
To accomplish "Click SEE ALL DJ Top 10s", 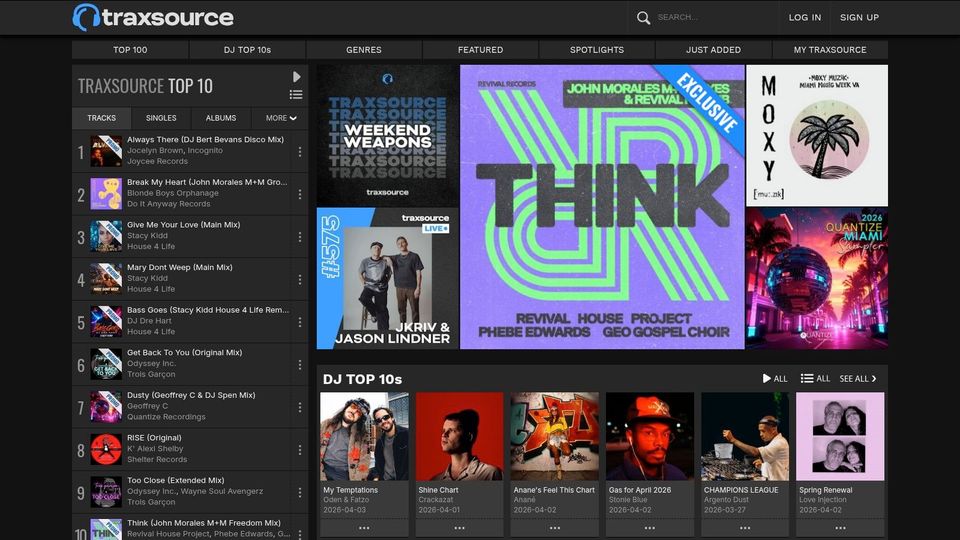I will pyautogui.click(x=858, y=378).
